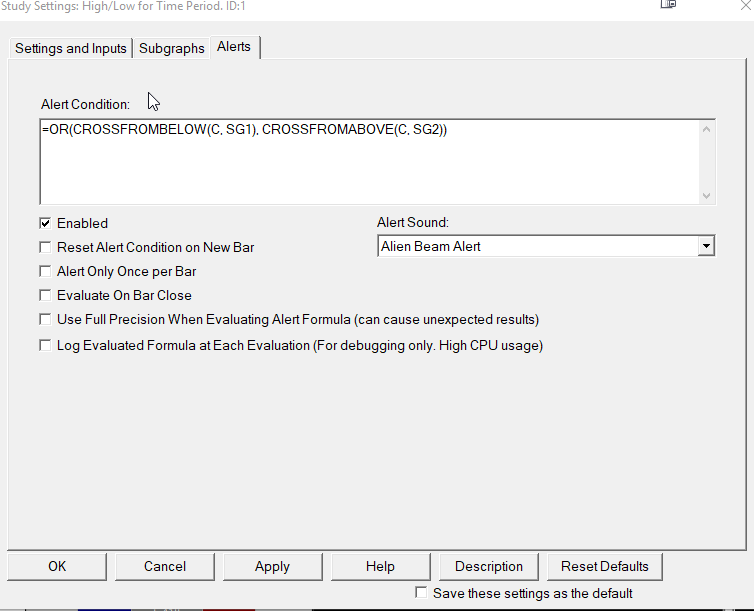Tick Save these settings as the default
754x611 pixels.
421,593
